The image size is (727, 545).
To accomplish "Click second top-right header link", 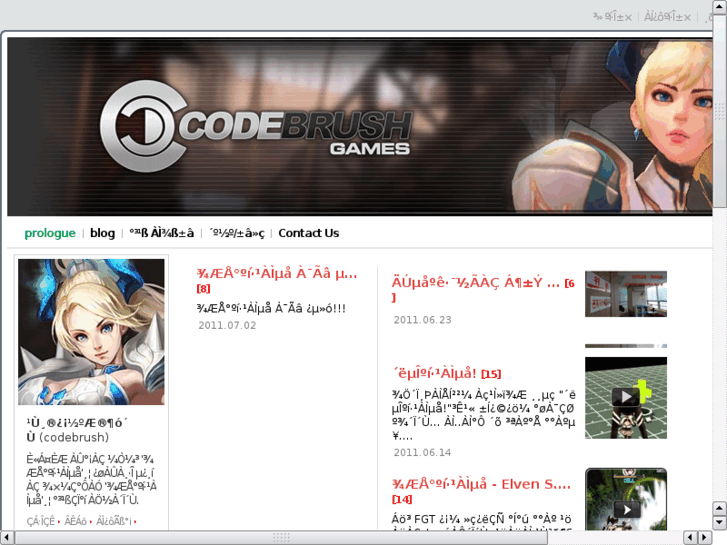I will pyautogui.click(x=668, y=17).
